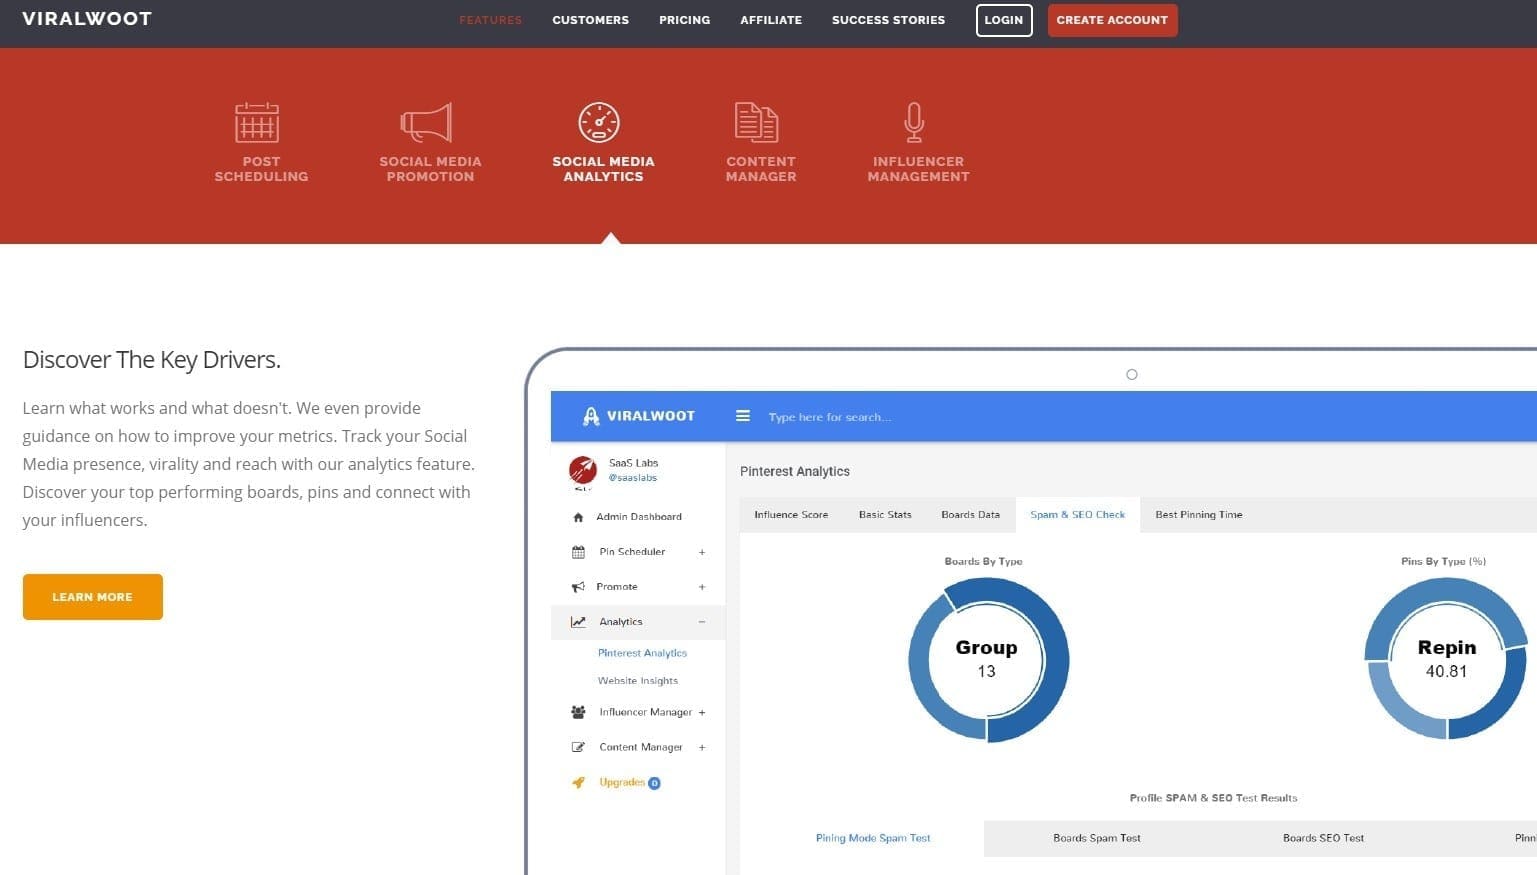Click the Influencer Manager people icon
This screenshot has width=1537, height=875.
click(578, 712)
